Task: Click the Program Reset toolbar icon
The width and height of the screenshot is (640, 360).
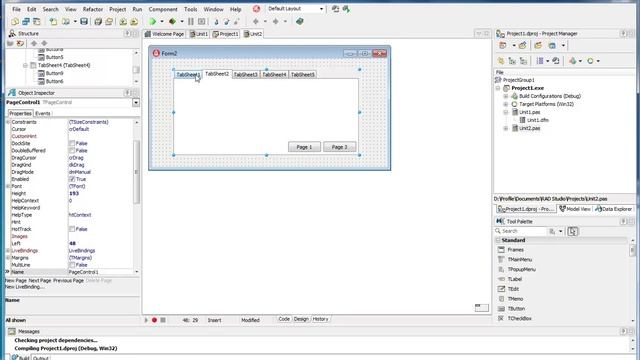Action: click(201, 22)
